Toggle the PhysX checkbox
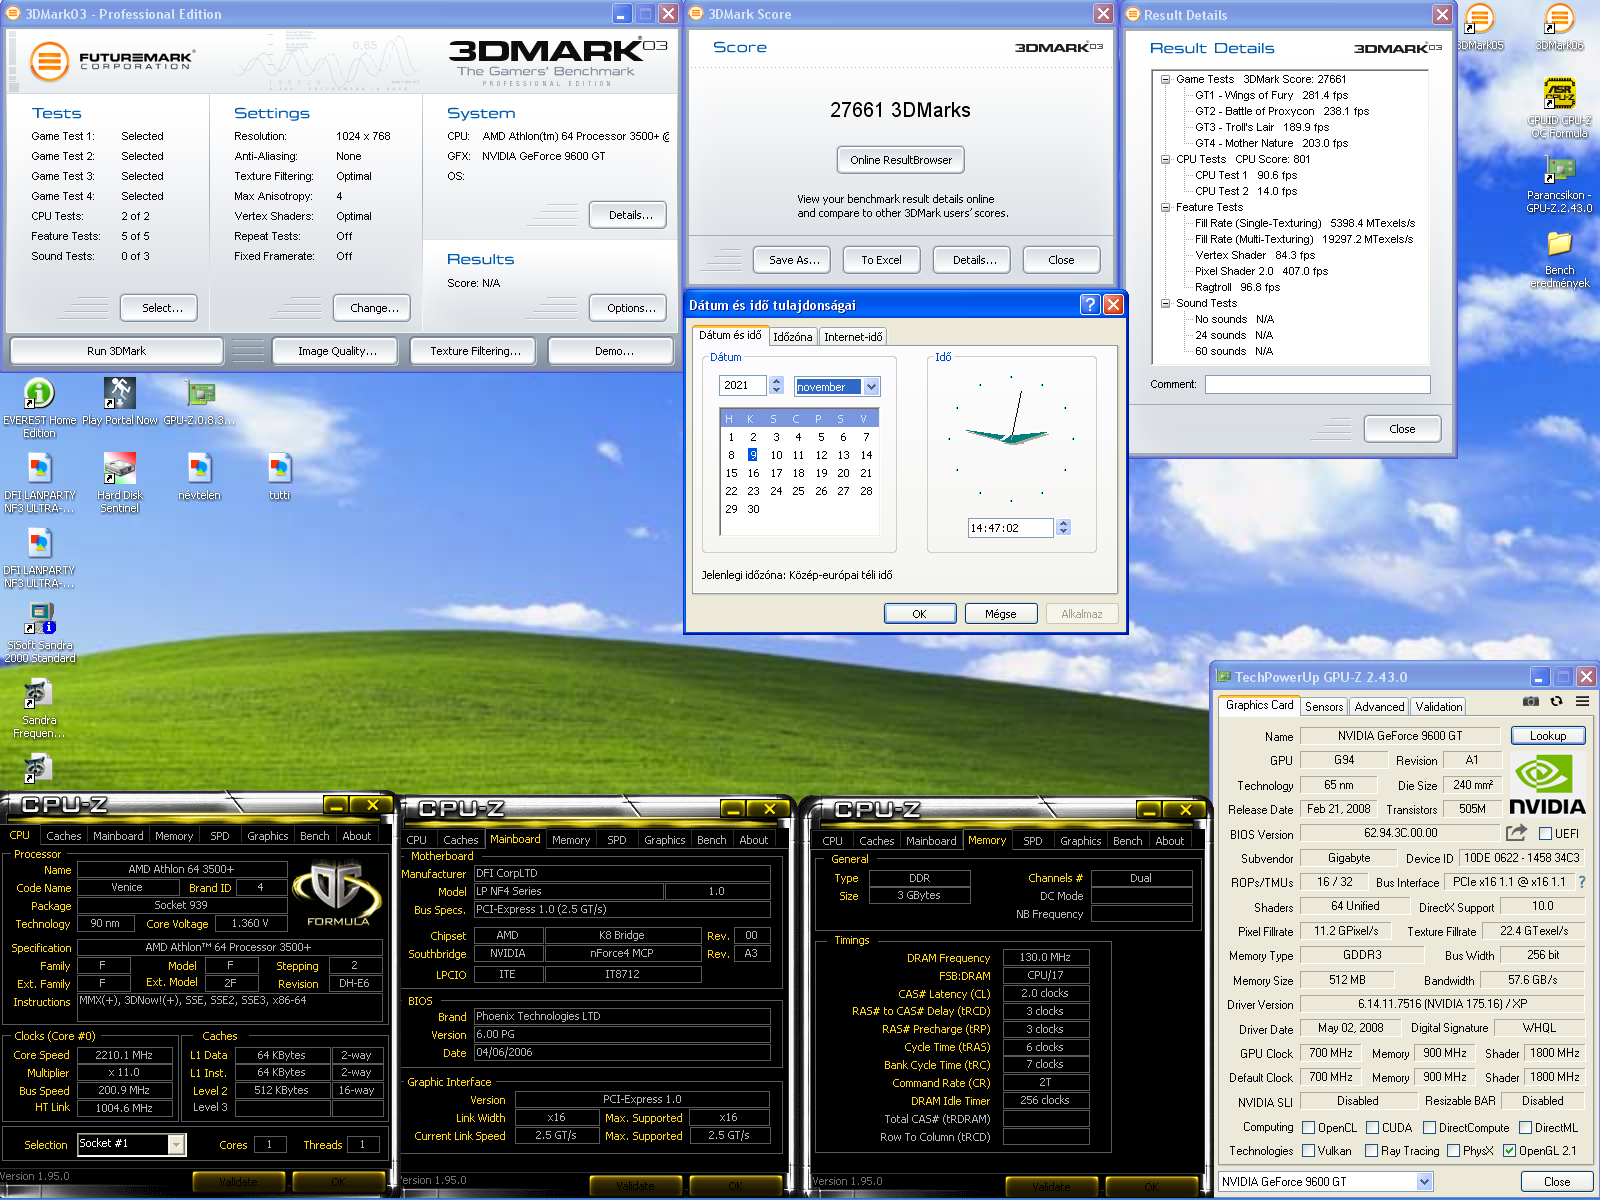Image resolution: width=1600 pixels, height=1200 pixels. [1453, 1151]
